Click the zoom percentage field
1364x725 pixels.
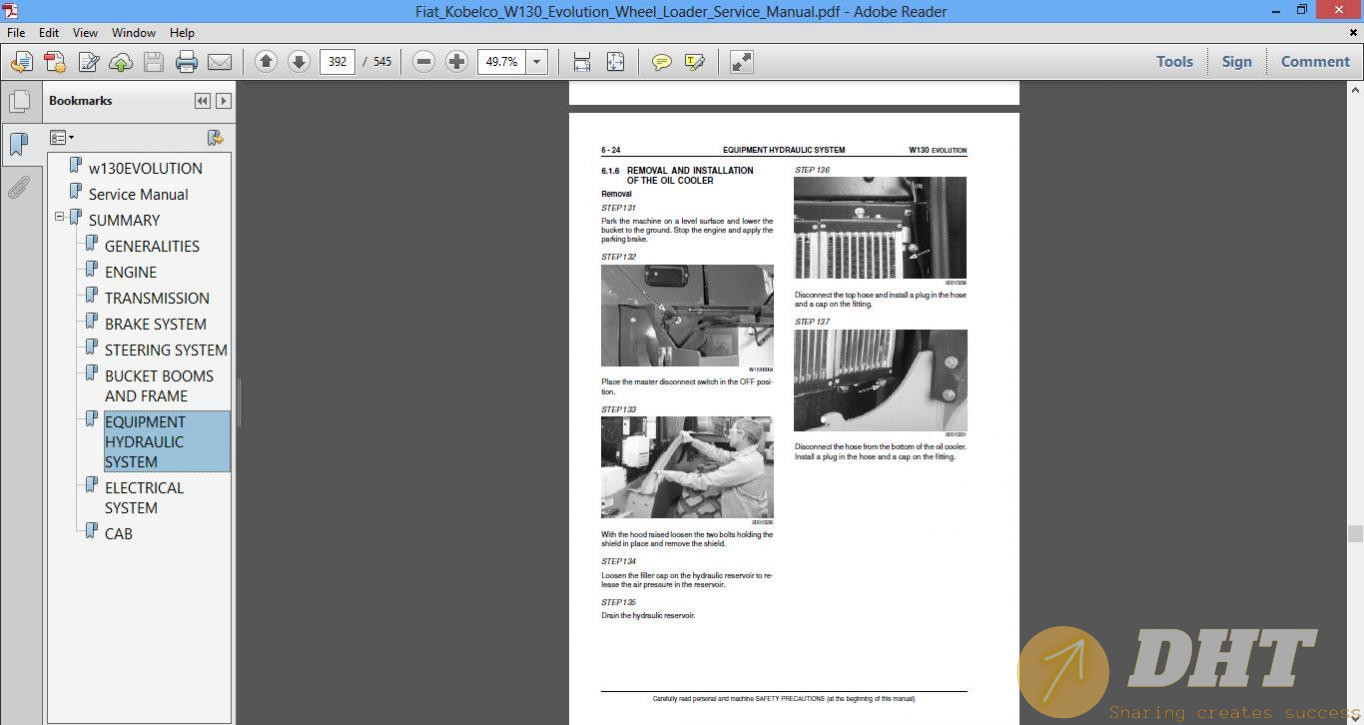click(x=502, y=62)
